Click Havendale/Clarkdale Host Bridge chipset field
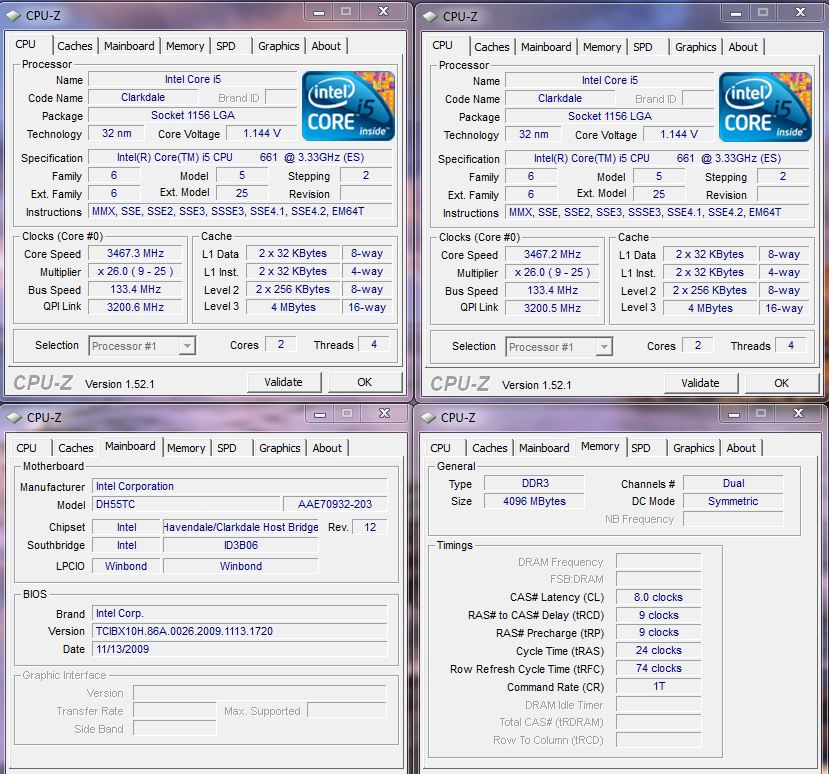The width and height of the screenshot is (829, 774). pos(241,527)
